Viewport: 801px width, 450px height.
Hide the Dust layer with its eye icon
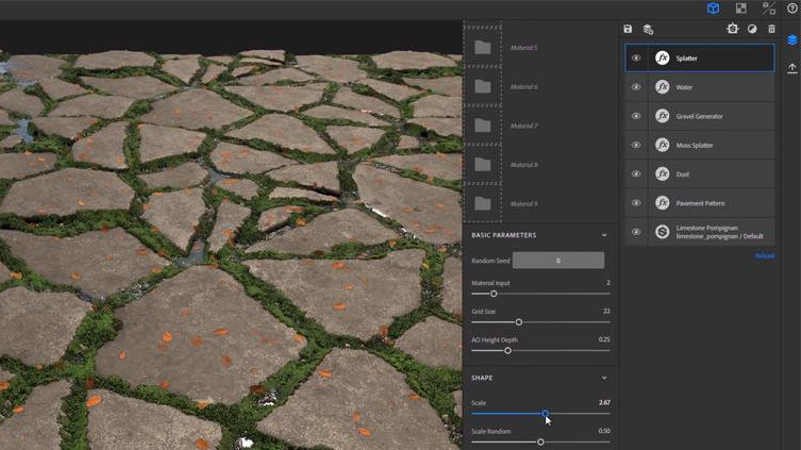pos(636,174)
